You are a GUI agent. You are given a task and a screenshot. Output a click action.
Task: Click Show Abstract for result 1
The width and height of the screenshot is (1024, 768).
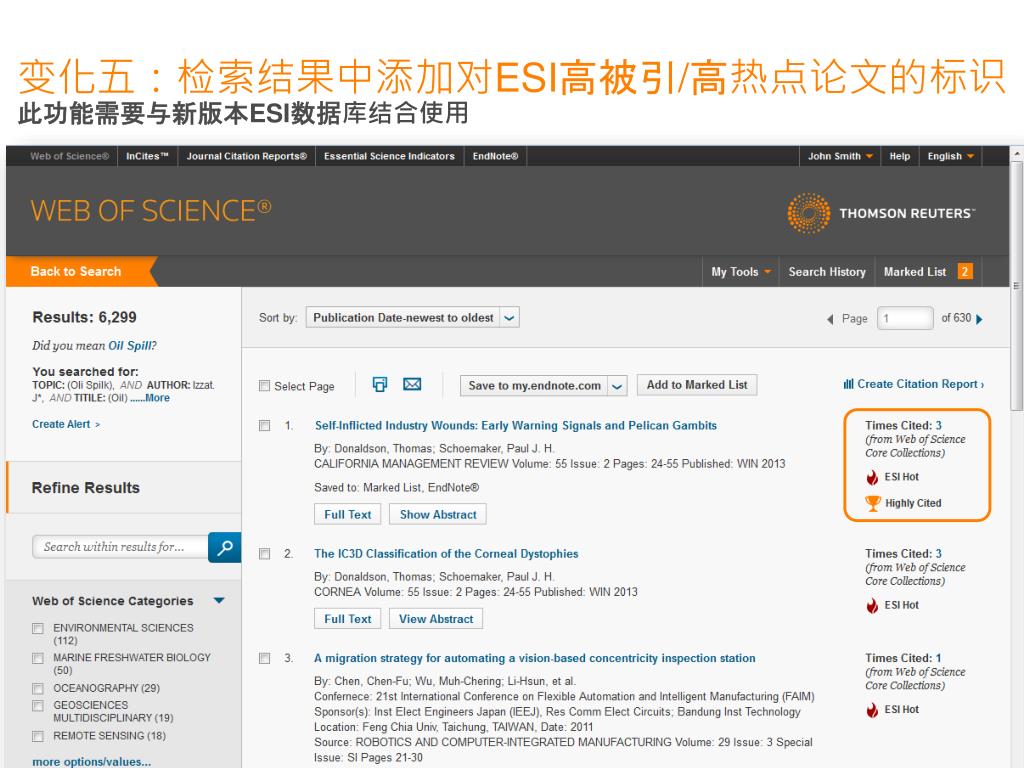[x=438, y=515]
